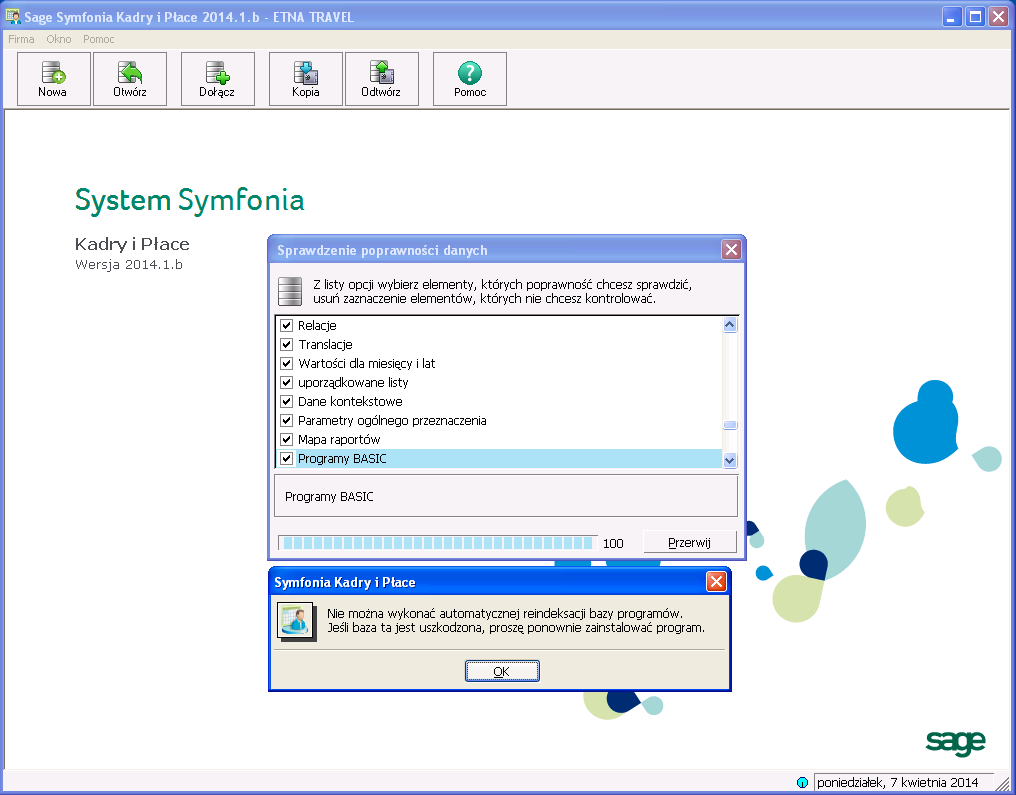
Task: Click the list scrollbar up arrow
Action: coord(730,325)
